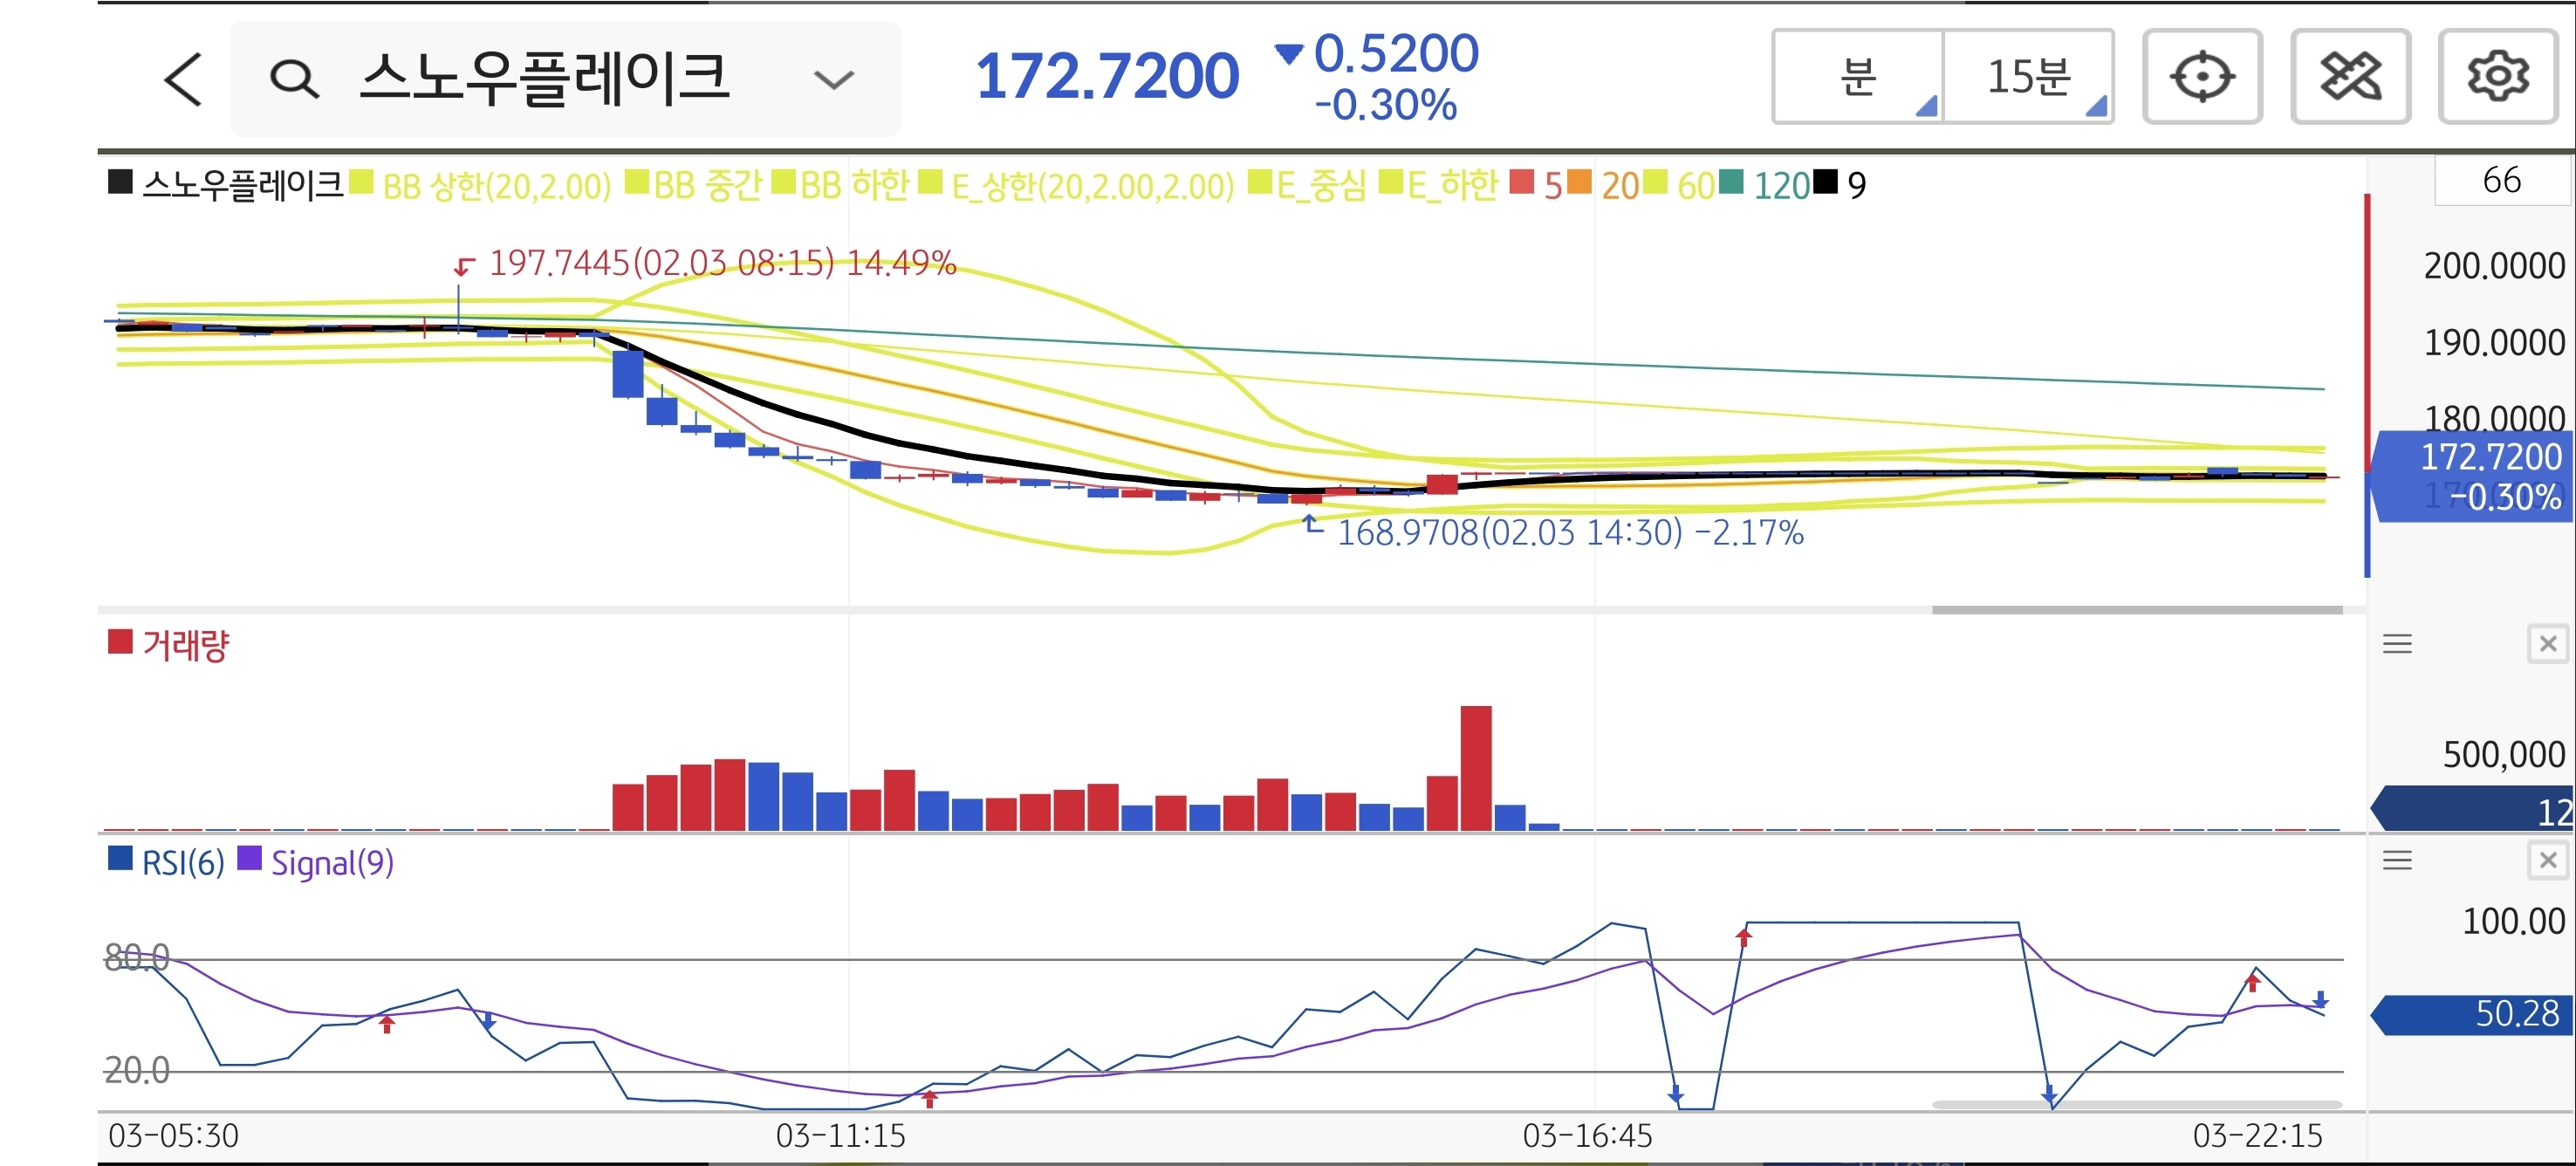This screenshot has width=2576, height=1166.
Task: Click the search magnifier icon
Action: 294,79
